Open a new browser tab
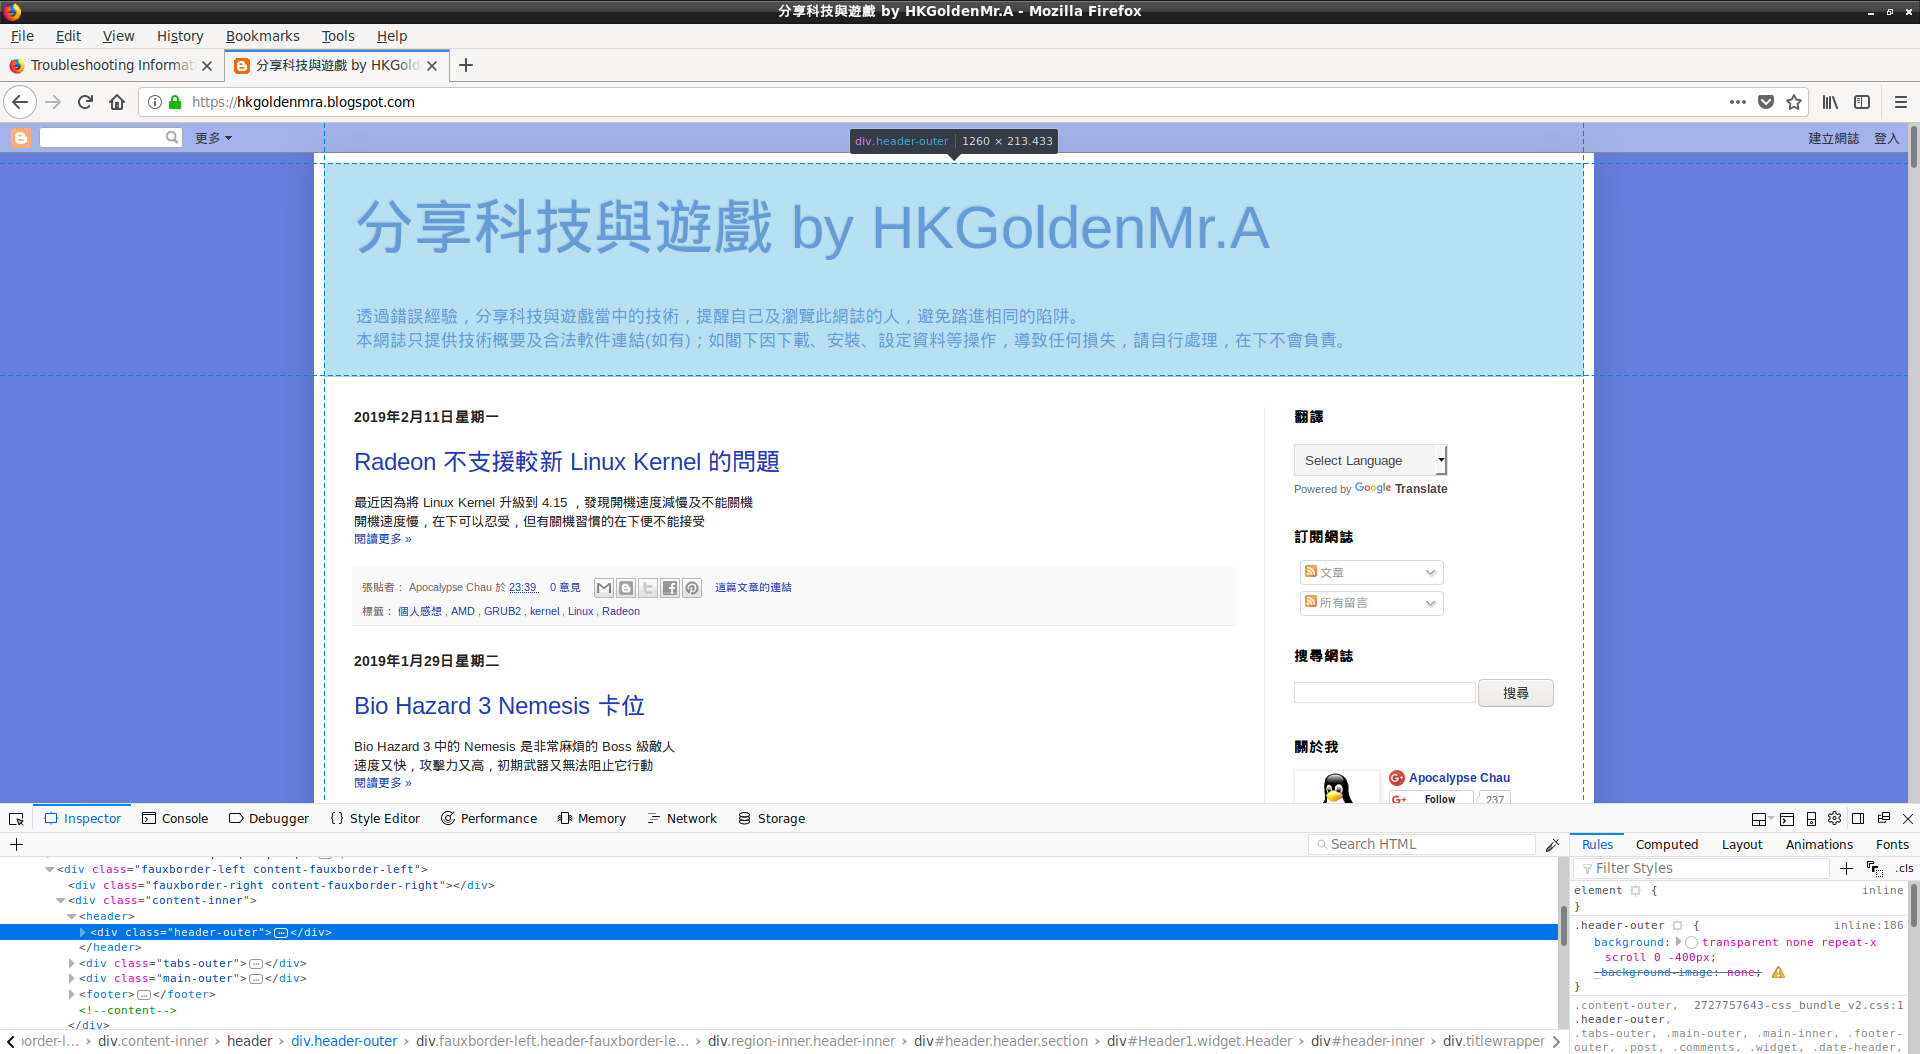The width and height of the screenshot is (1920, 1054). pyautogui.click(x=466, y=65)
